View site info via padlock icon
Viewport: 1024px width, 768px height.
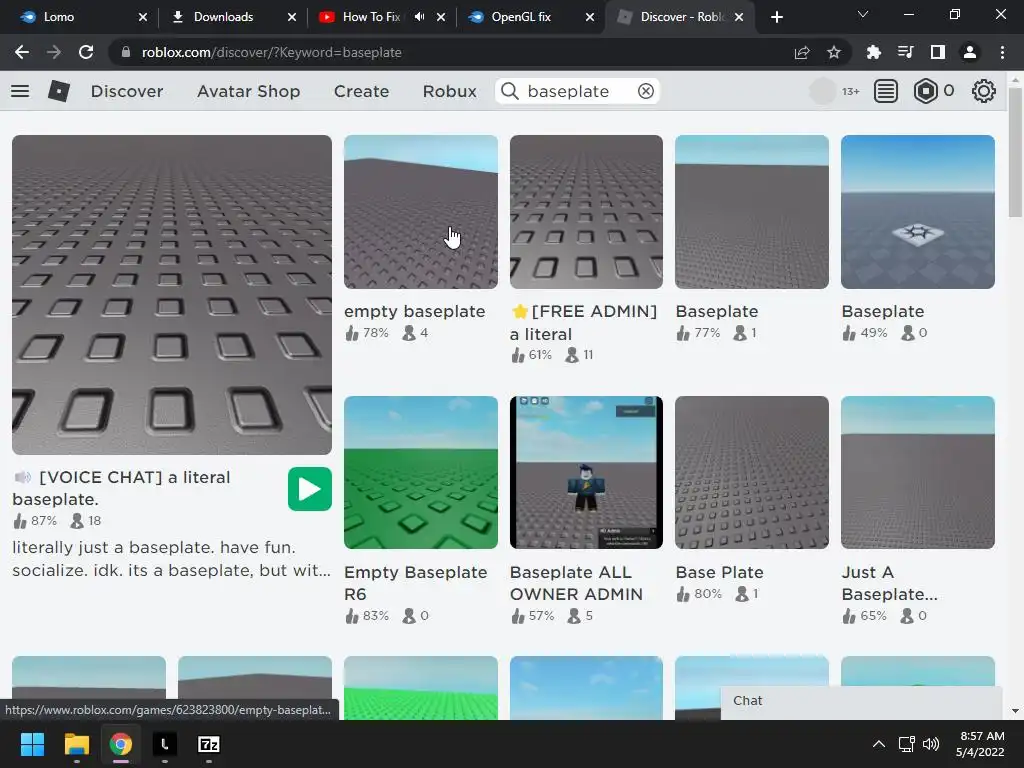tap(125, 52)
